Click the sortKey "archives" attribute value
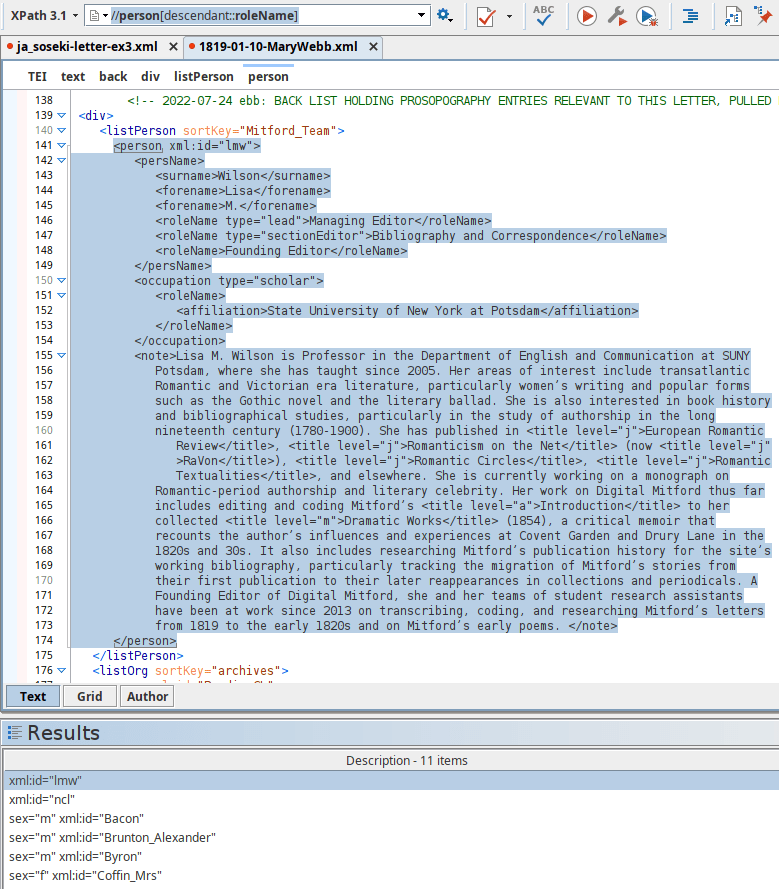 tap(246, 671)
